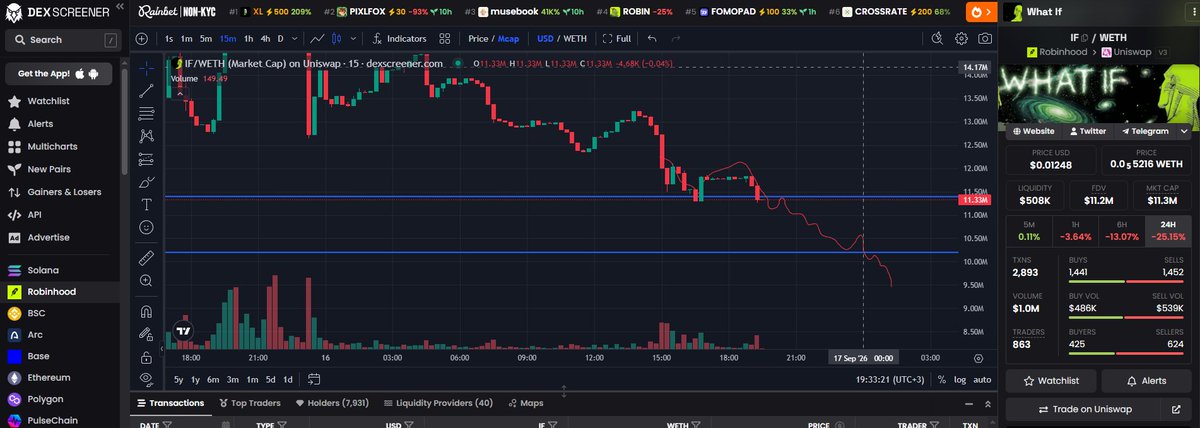The image size is (1200, 428).
Task: Open chart quick search magnifier icon
Action: tap(937, 39)
